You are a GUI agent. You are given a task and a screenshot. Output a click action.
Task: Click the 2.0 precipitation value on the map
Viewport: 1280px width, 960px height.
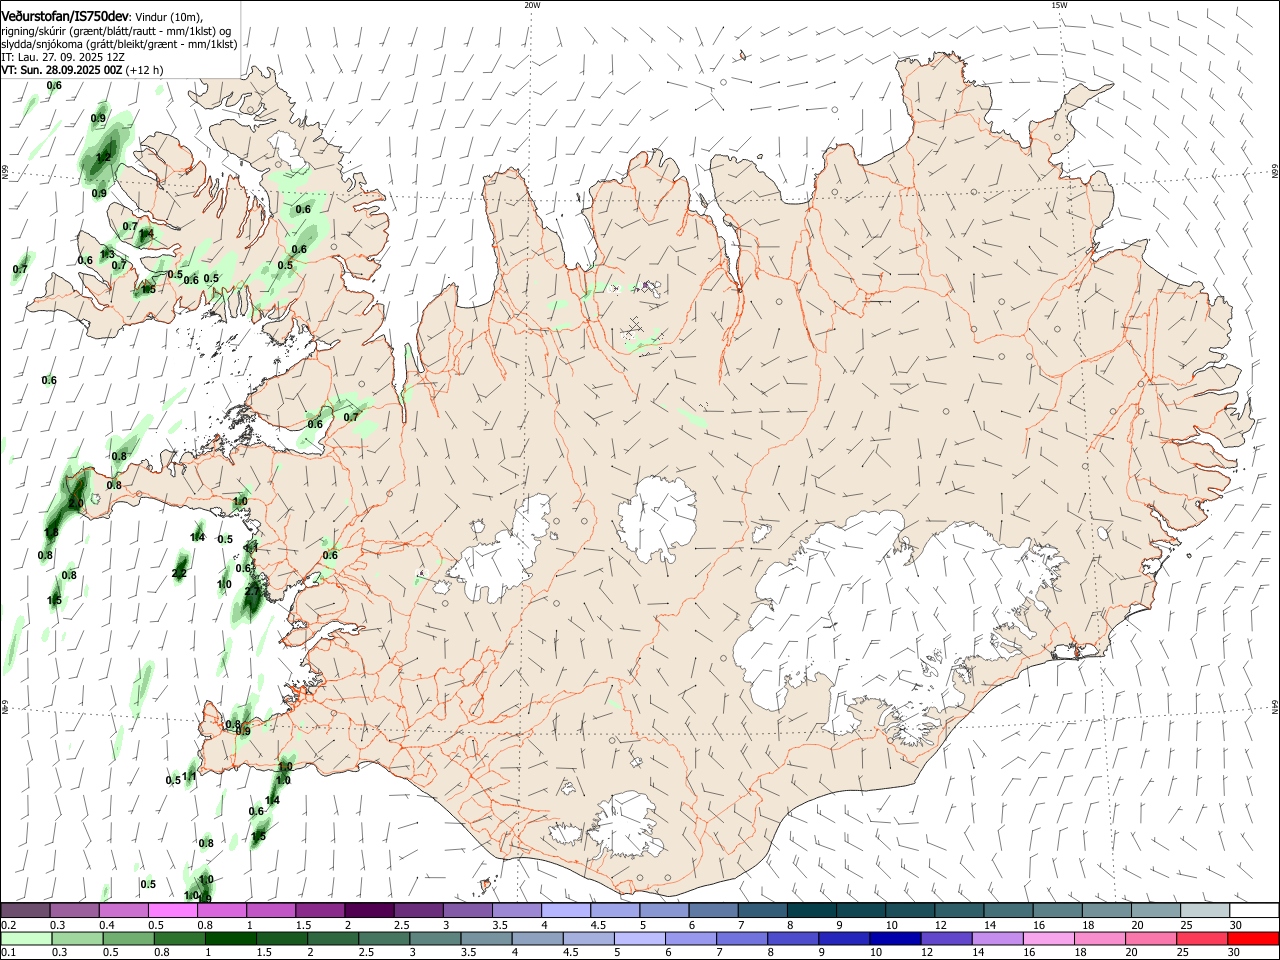coord(76,502)
